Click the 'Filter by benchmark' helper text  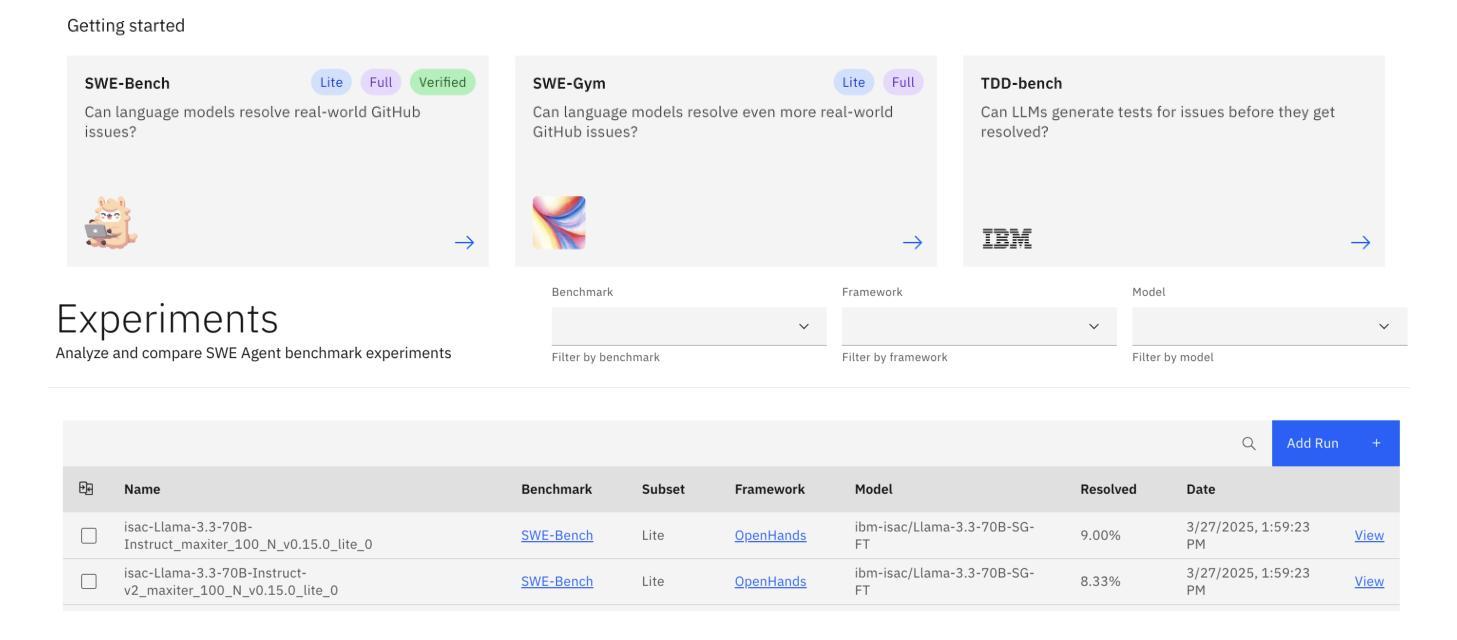click(x=606, y=357)
